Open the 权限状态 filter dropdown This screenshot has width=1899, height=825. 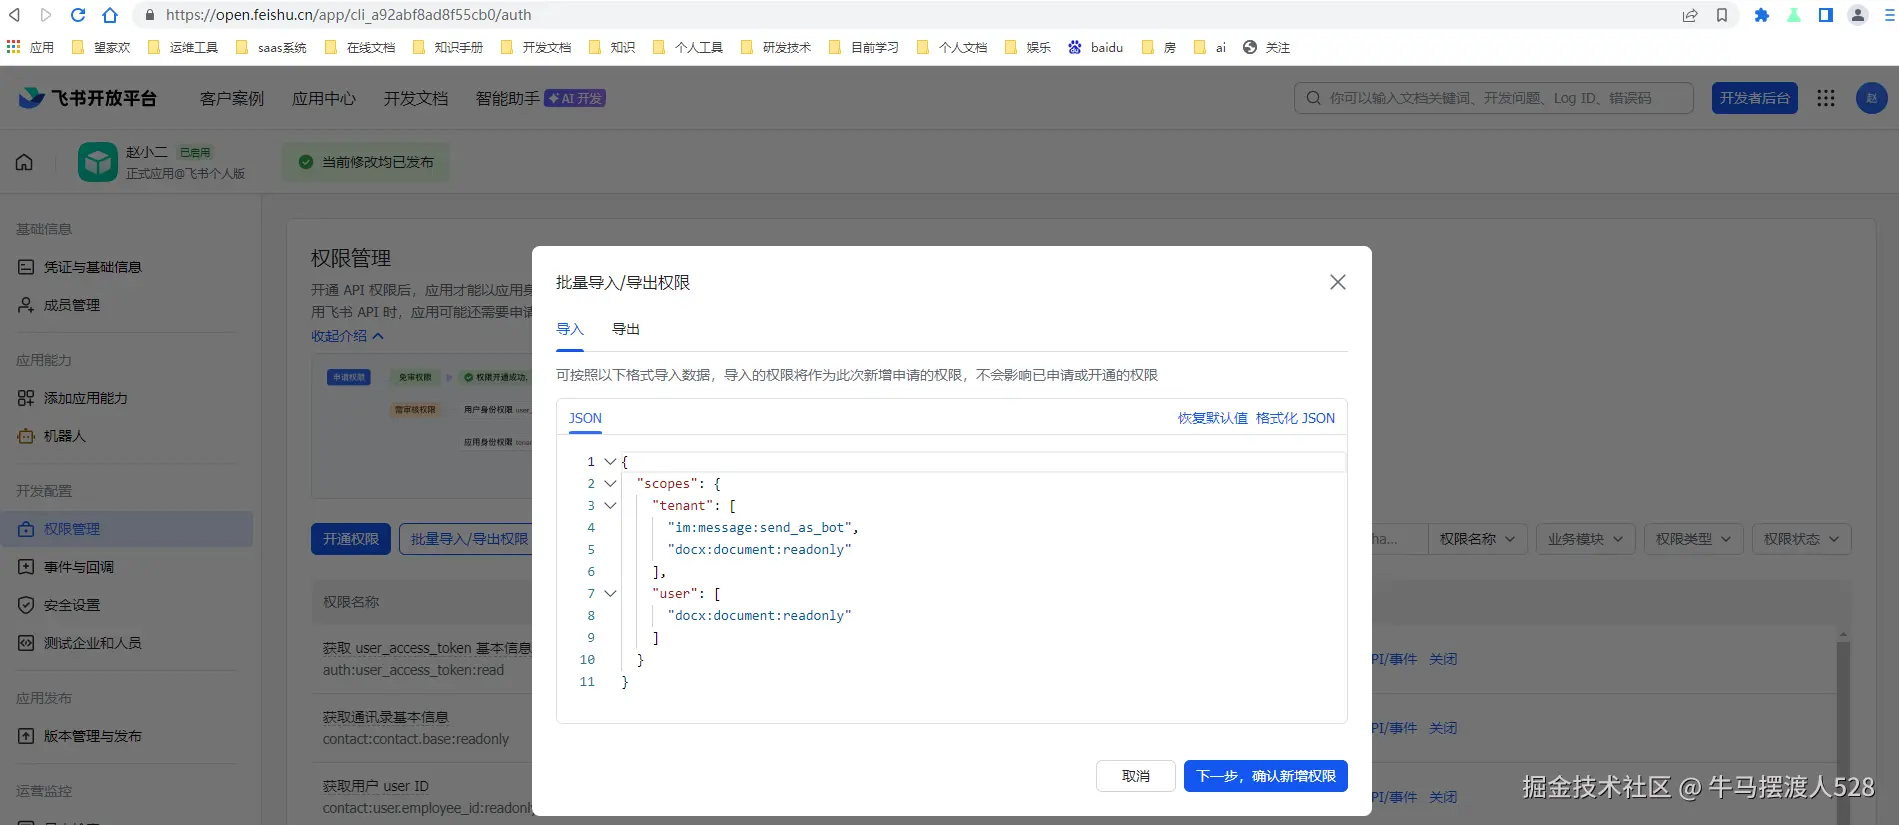click(1802, 539)
